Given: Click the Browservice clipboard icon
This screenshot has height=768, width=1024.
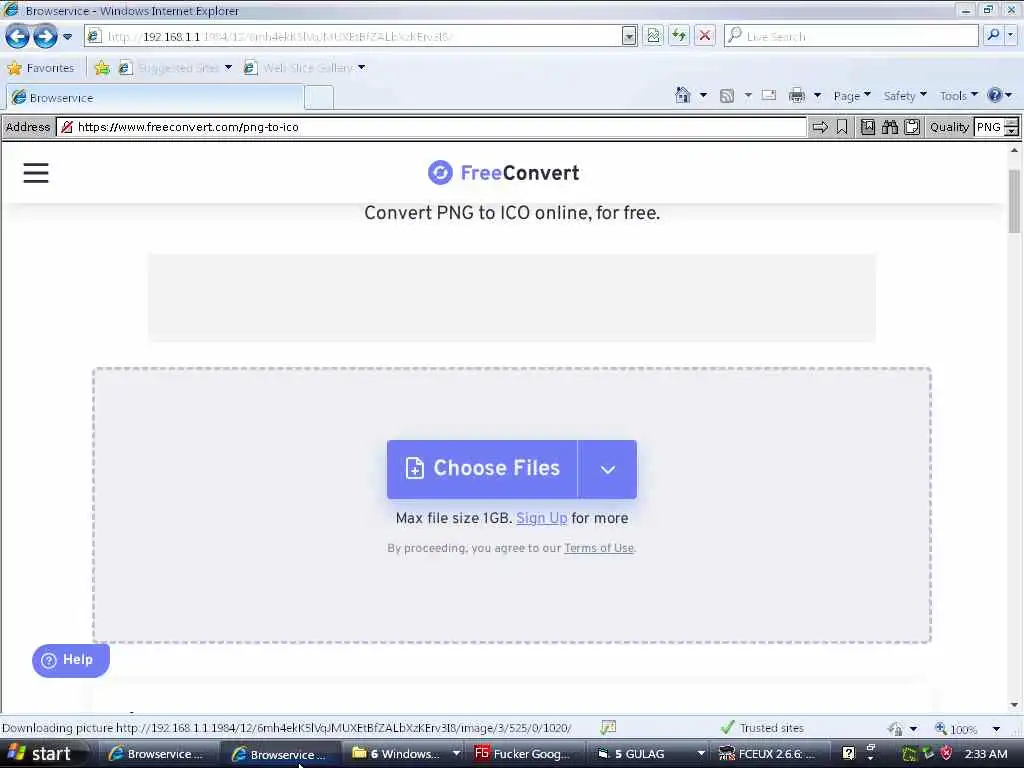Looking at the screenshot, I should pyautogui.click(x=912, y=127).
